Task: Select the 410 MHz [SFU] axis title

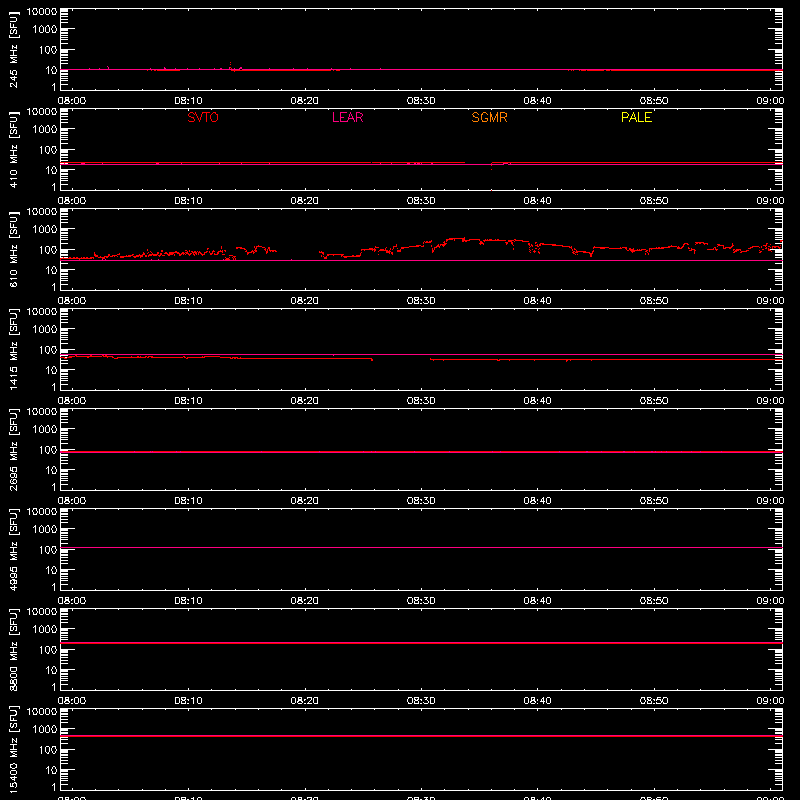Action: pyautogui.click(x=13, y=149)
